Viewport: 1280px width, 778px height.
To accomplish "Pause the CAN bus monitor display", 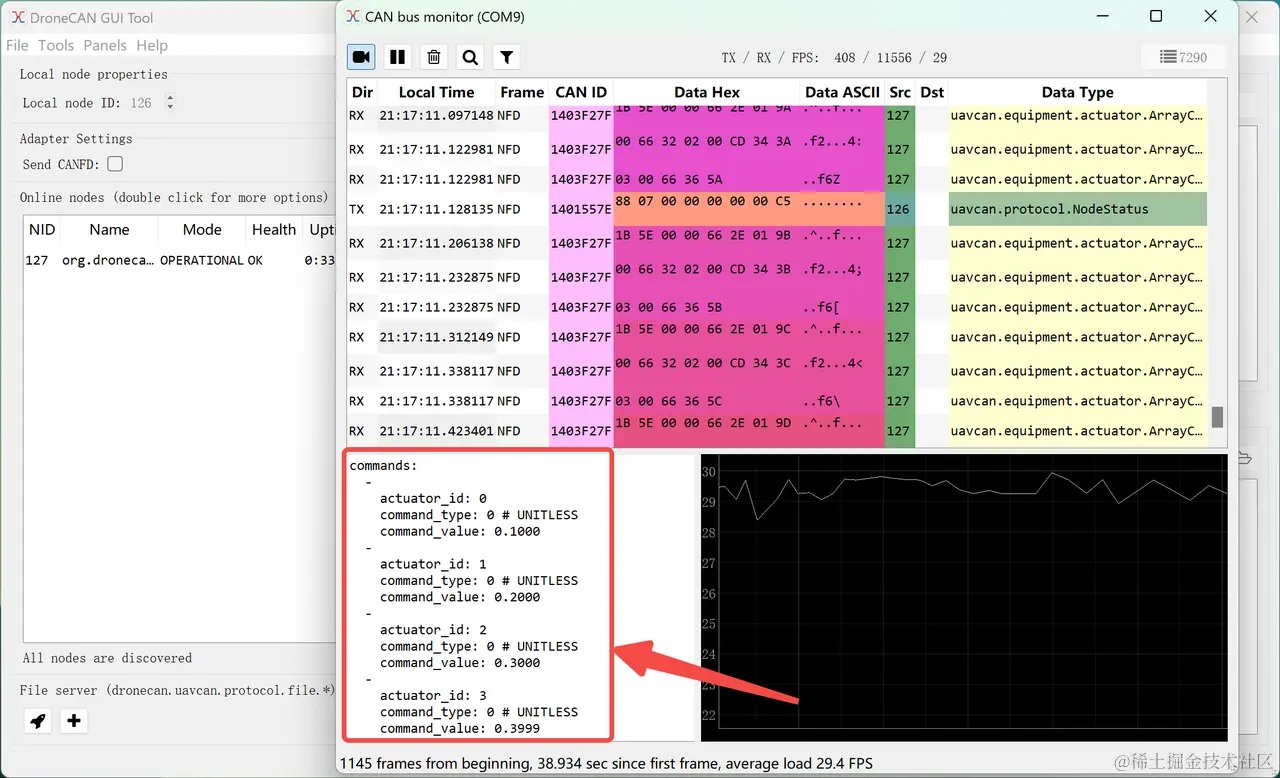I will tap(398, 58).
